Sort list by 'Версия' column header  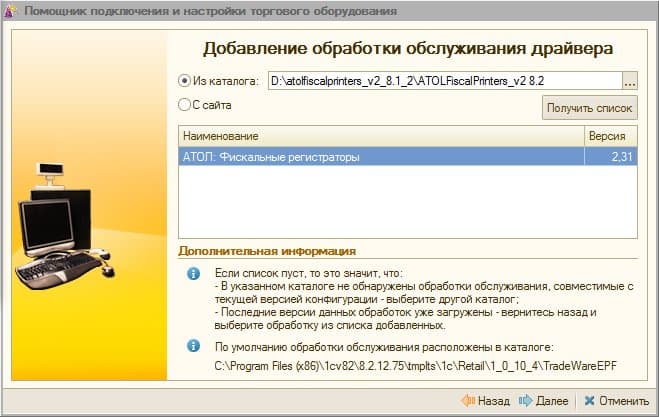611,136
